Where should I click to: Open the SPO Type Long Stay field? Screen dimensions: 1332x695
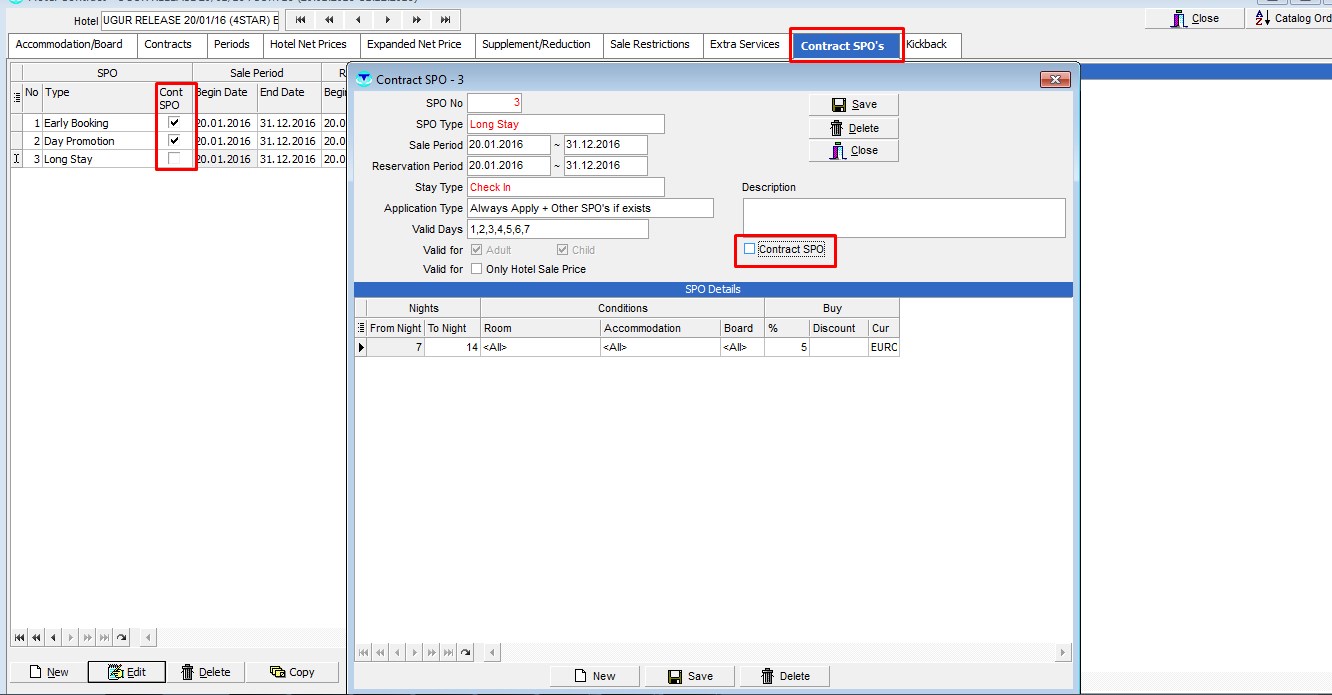point(565,124)
